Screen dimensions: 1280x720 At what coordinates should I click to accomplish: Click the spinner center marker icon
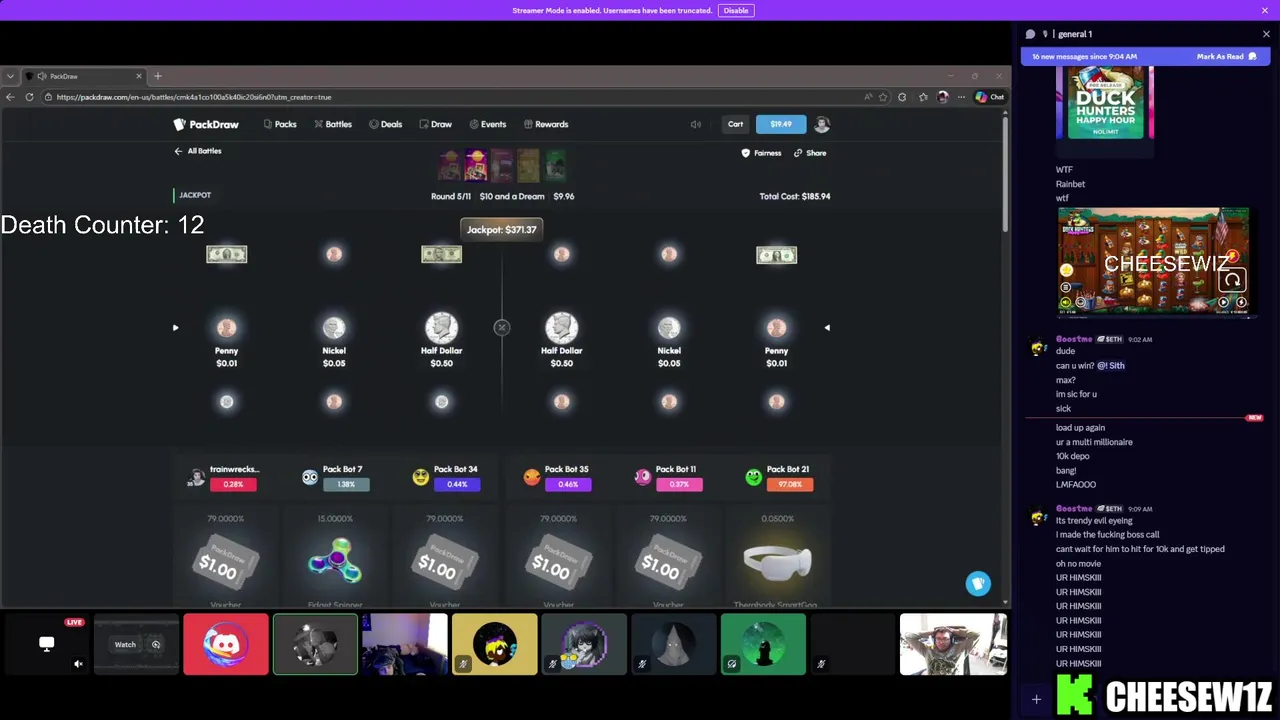[x=501, y=327]
